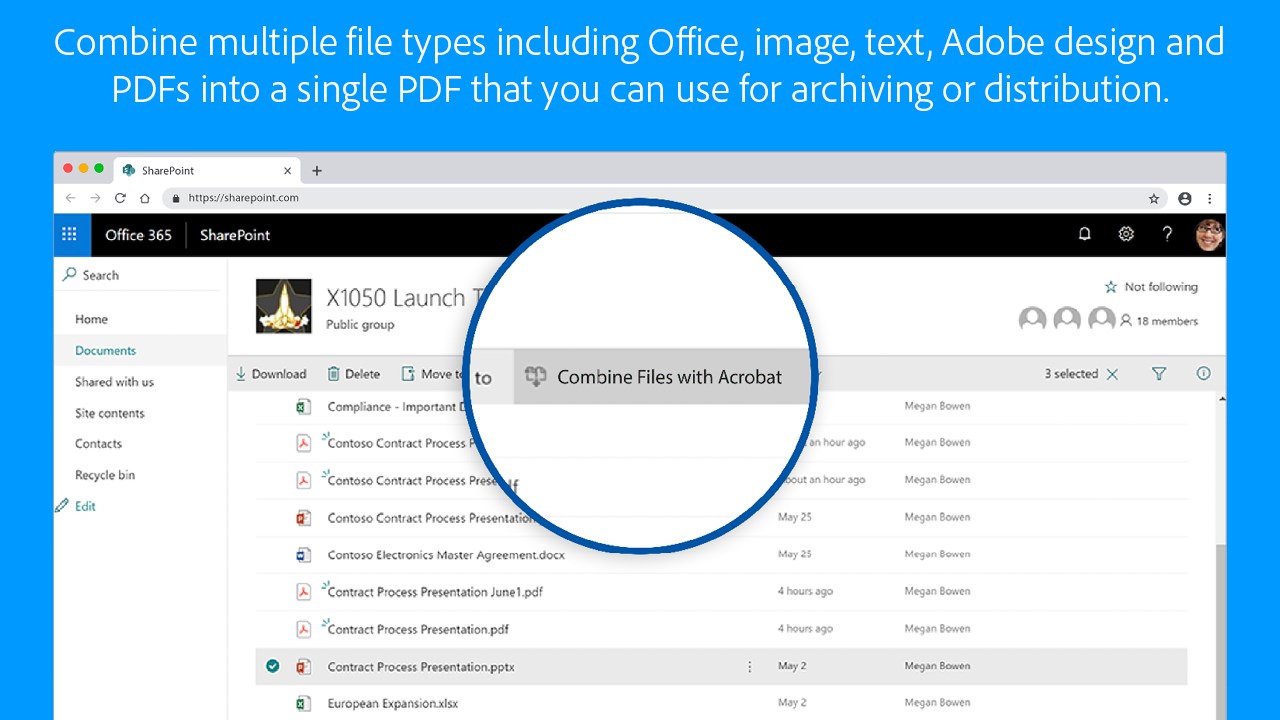Open the settings gear in SharePoint header
Viewport: 1280px width, 720px height.
(x=1126, y=234)
